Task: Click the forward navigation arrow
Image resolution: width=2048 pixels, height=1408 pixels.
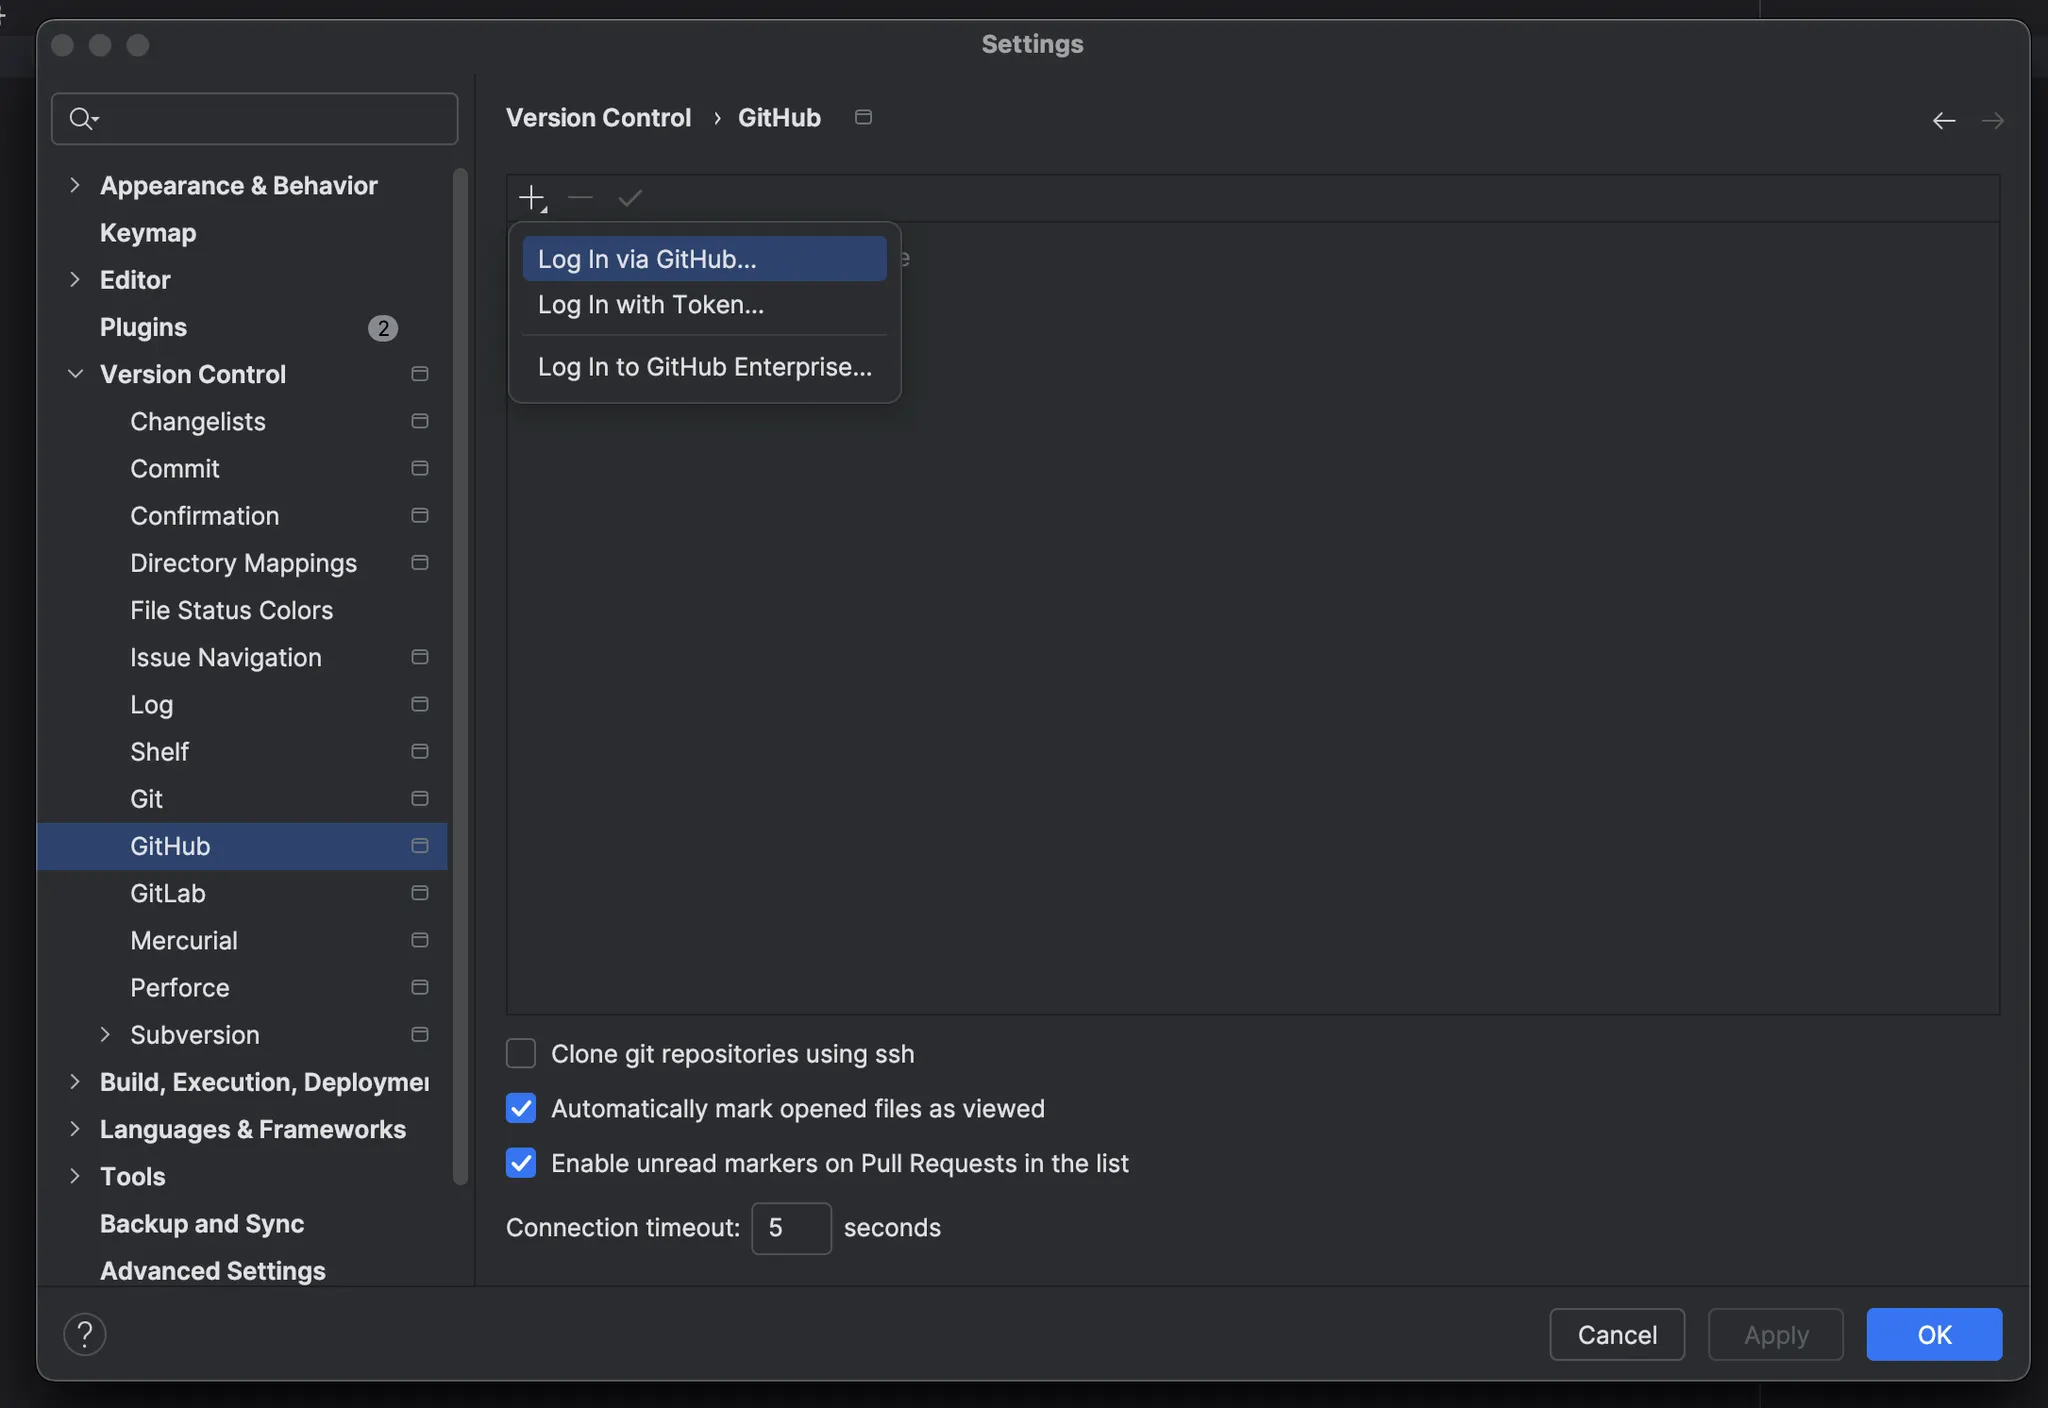Action: click(x=1992, y=121)
